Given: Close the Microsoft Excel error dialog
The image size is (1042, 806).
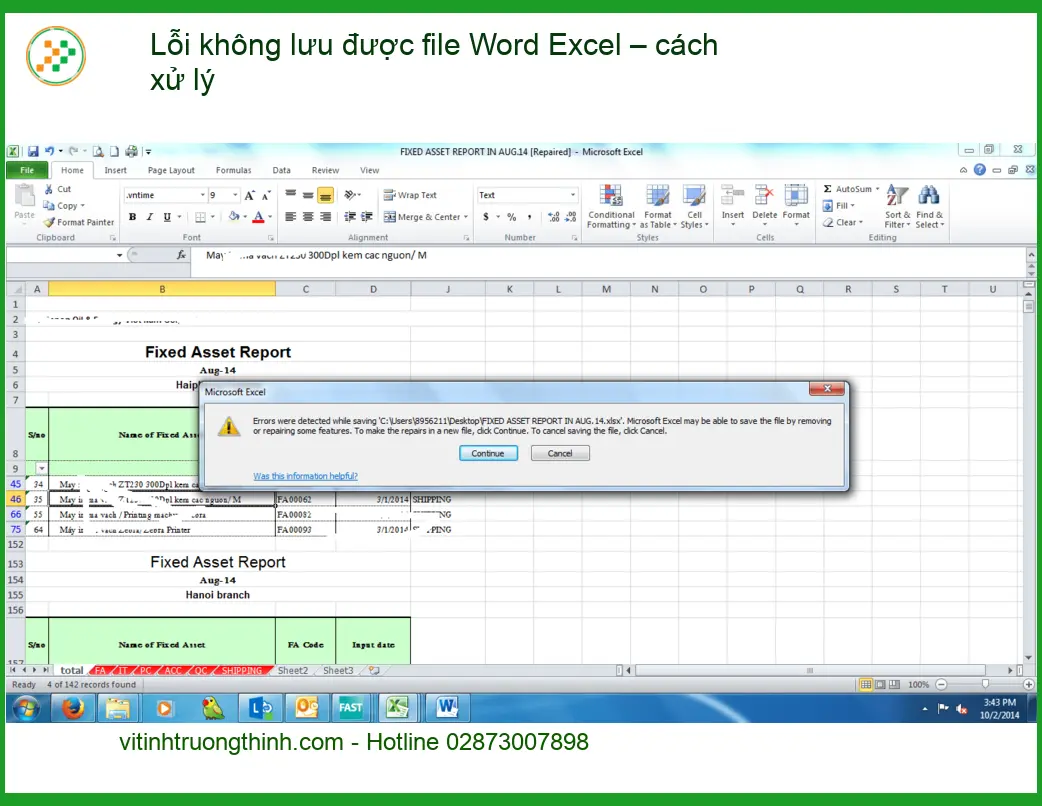Looking at the screenshot, I should 827,389.
